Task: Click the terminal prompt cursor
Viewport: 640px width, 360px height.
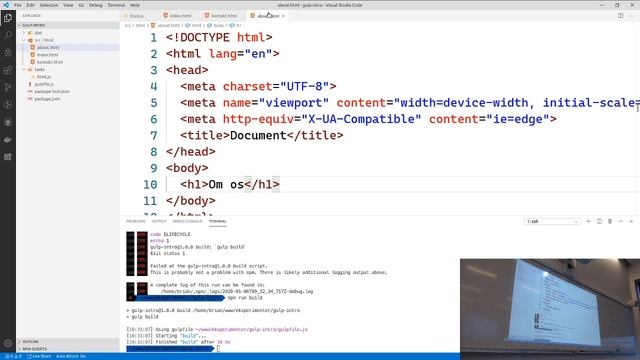Action: (218, 349)
